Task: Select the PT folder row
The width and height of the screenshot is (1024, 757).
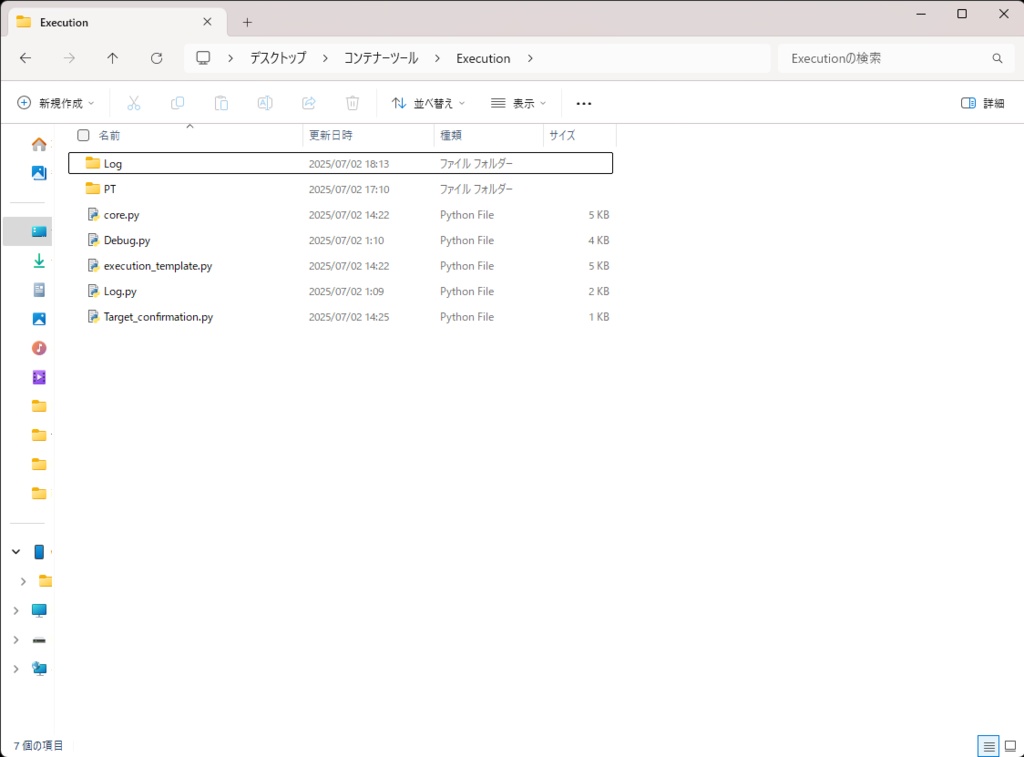Action: [340, 189]
